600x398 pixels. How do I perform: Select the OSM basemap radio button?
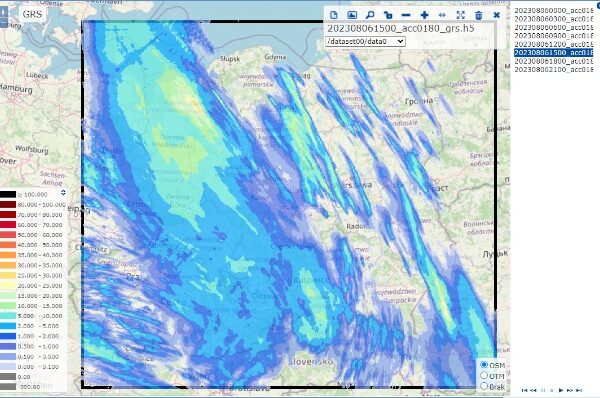pyautogui.click(x=484, y=365)
